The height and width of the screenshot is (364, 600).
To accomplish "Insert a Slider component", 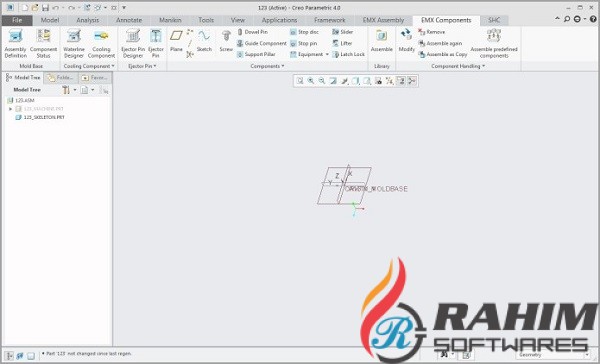I will click(x=342, y=32).
